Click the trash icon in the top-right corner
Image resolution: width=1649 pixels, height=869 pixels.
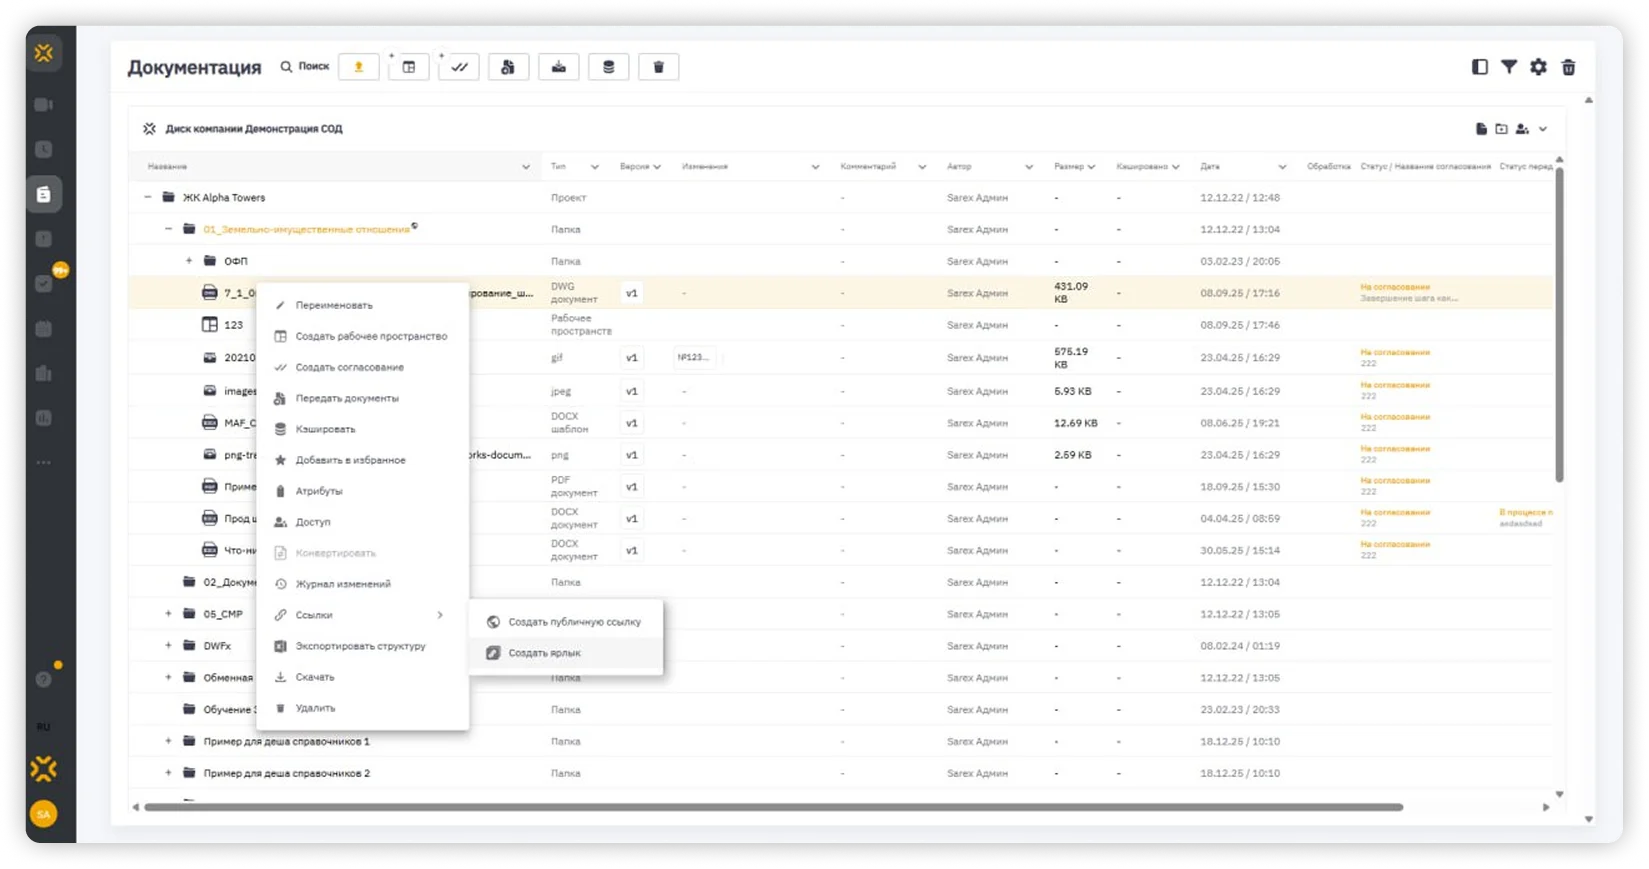(1568, 67)
